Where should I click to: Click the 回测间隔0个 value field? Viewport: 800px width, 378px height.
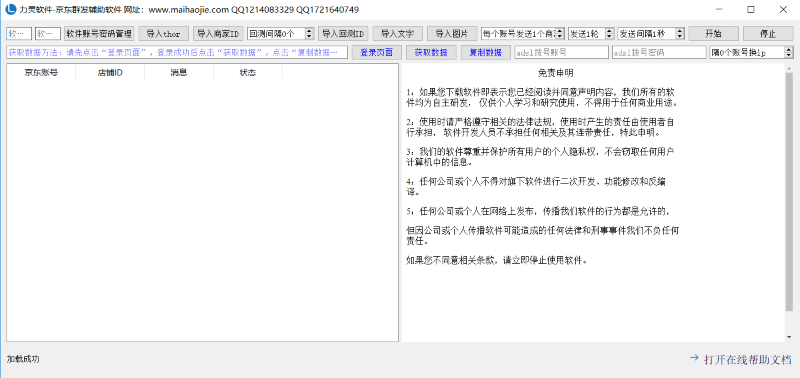(x=276, y=34)
